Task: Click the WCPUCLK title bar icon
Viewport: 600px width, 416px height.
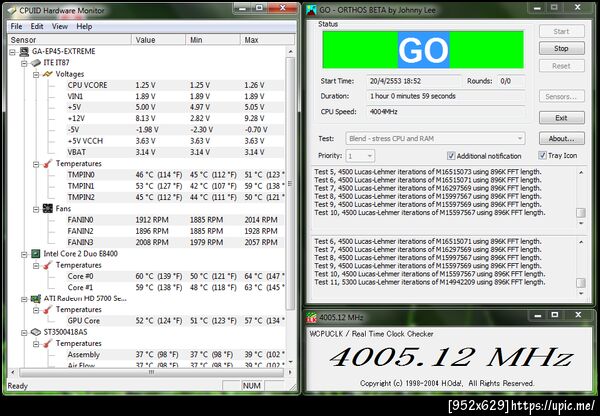Action: 311,318
